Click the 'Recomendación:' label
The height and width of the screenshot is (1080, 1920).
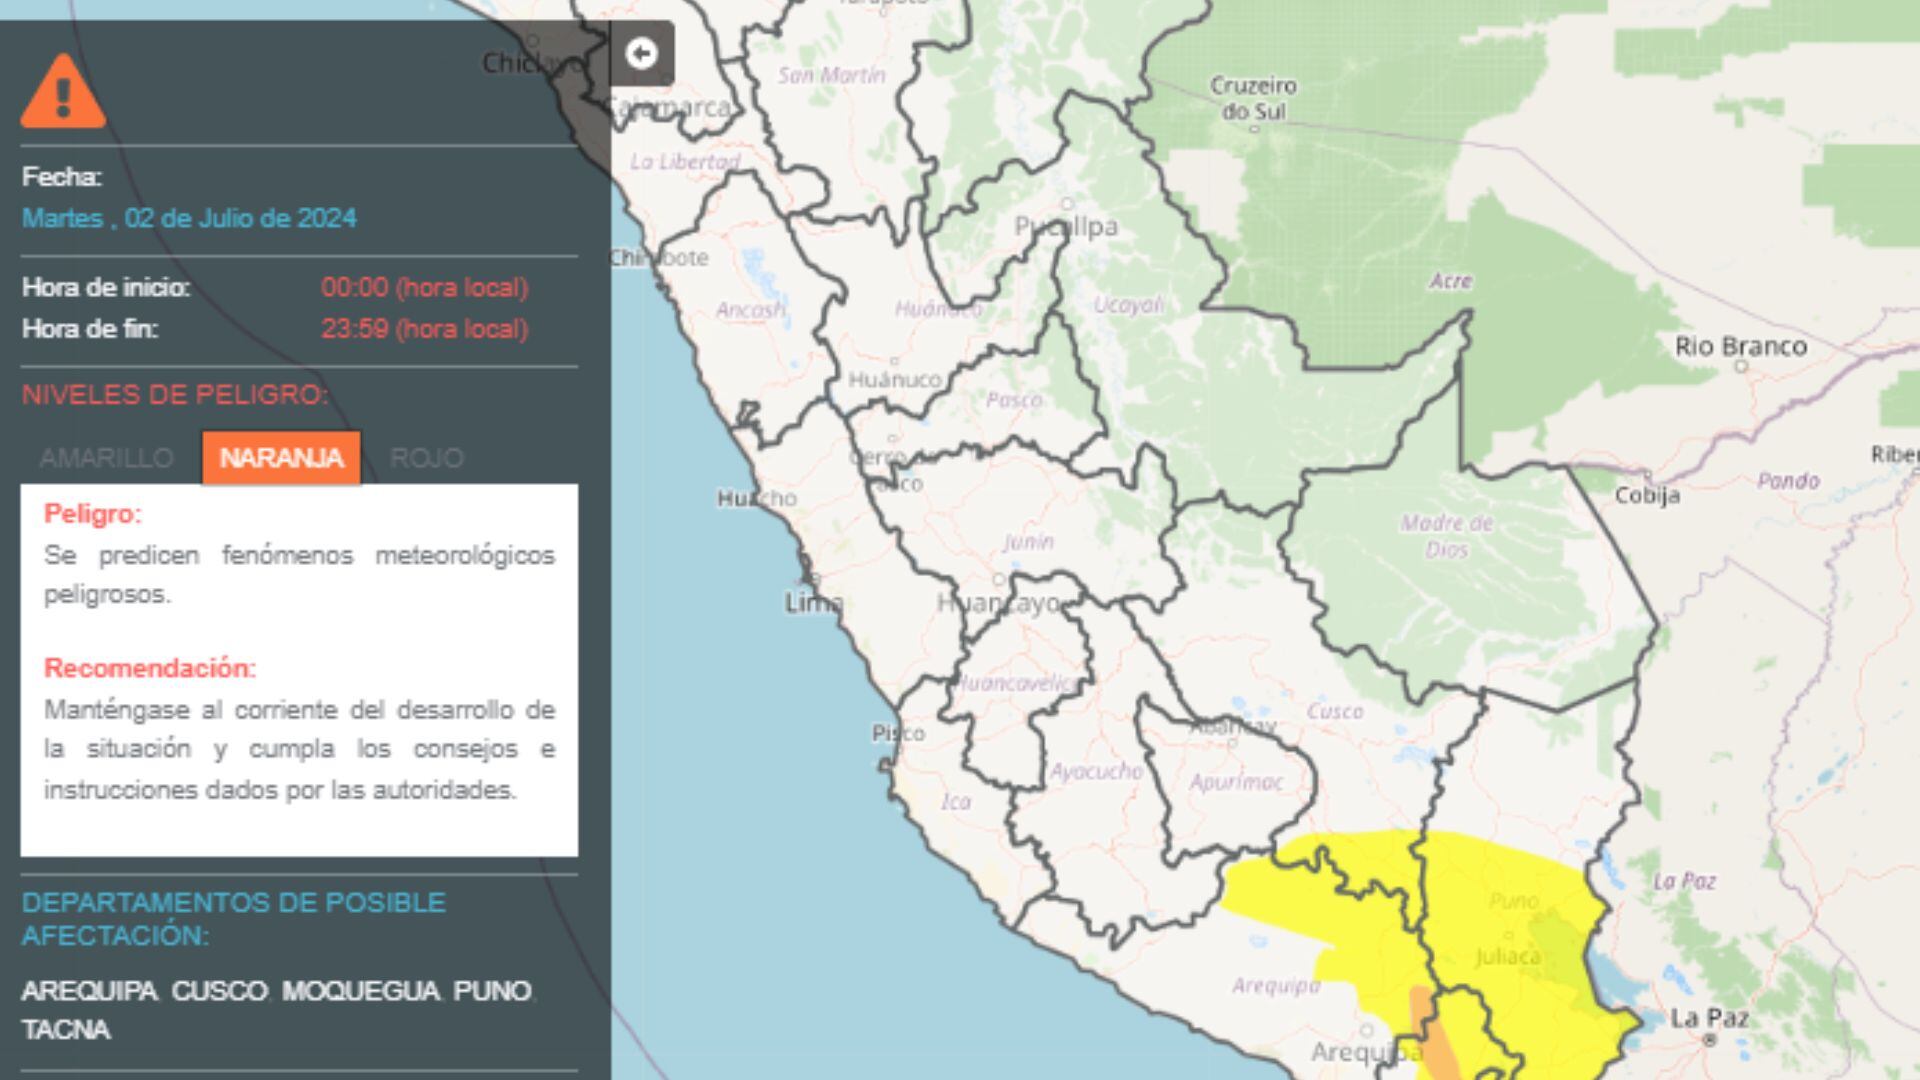click(x=150, y=668)
